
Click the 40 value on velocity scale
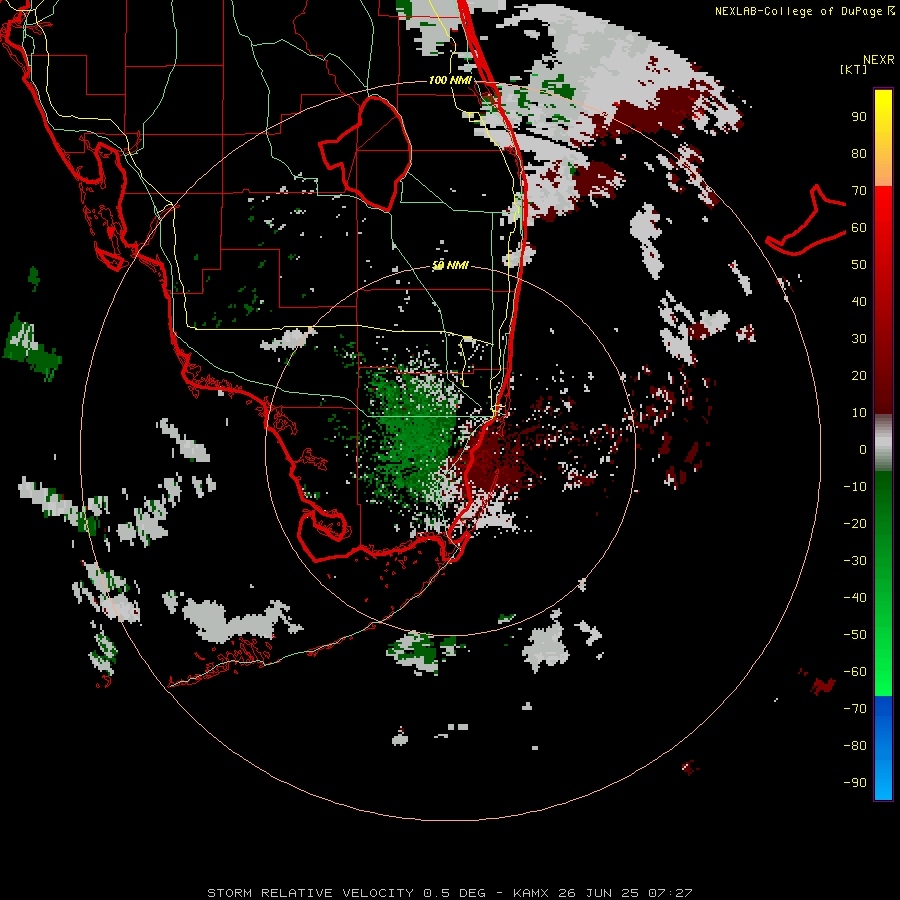tap(859, 301)
